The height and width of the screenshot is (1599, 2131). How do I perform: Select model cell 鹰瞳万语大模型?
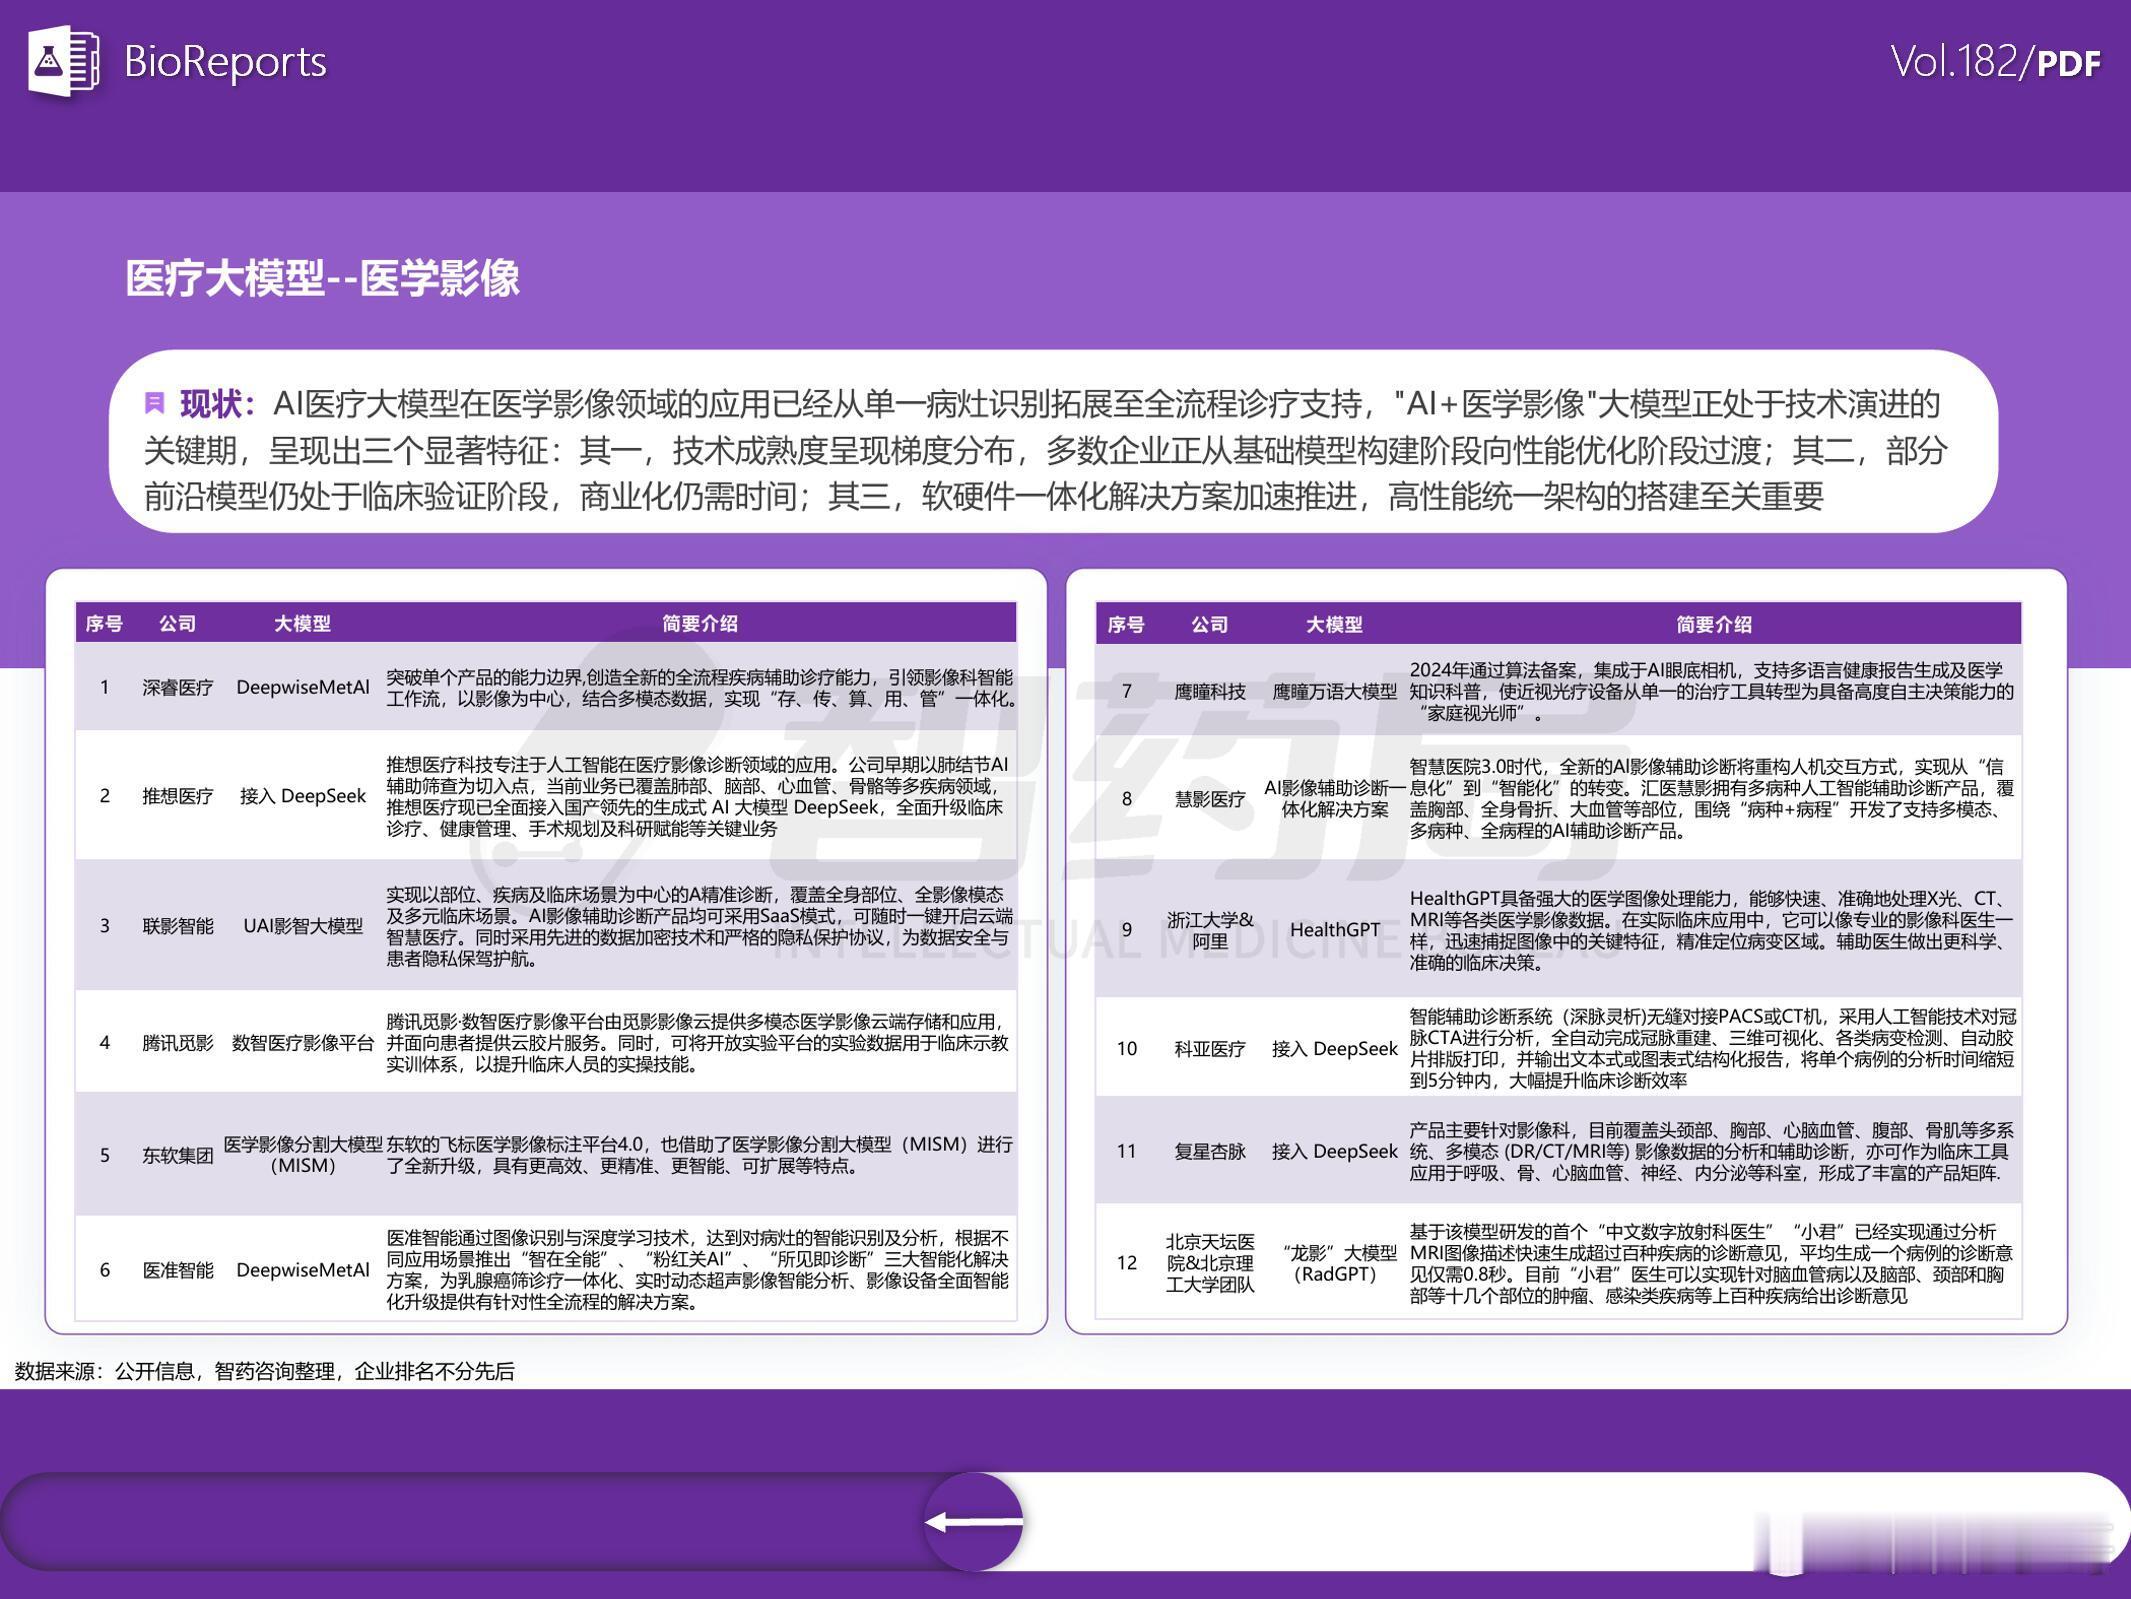click(1335, 691)
